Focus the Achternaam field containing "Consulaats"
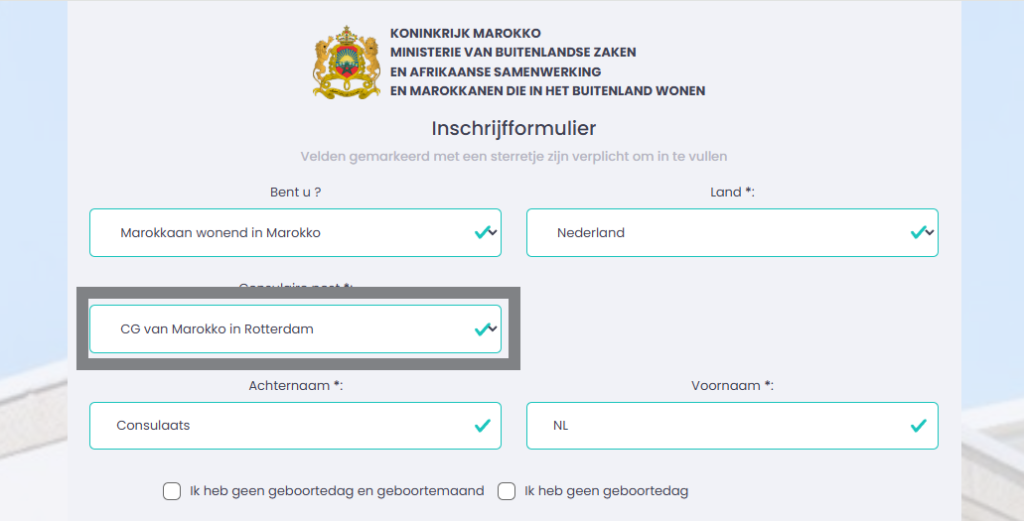Screen dimensions: 1024x521 click(x=295, y=426)
